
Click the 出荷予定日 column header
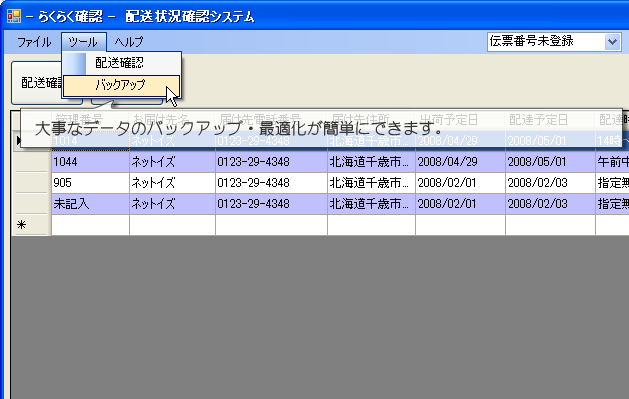pyautogui.click(x=461, y=119)
